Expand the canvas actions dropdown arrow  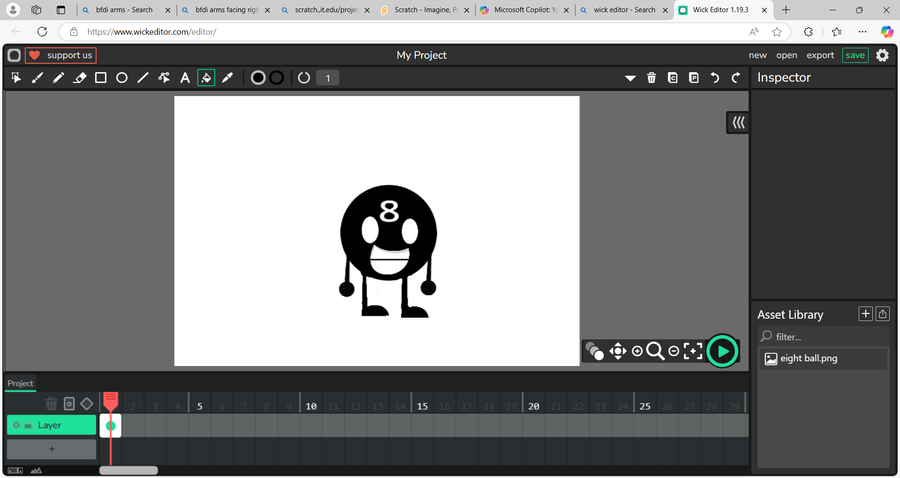click(630, 78)
